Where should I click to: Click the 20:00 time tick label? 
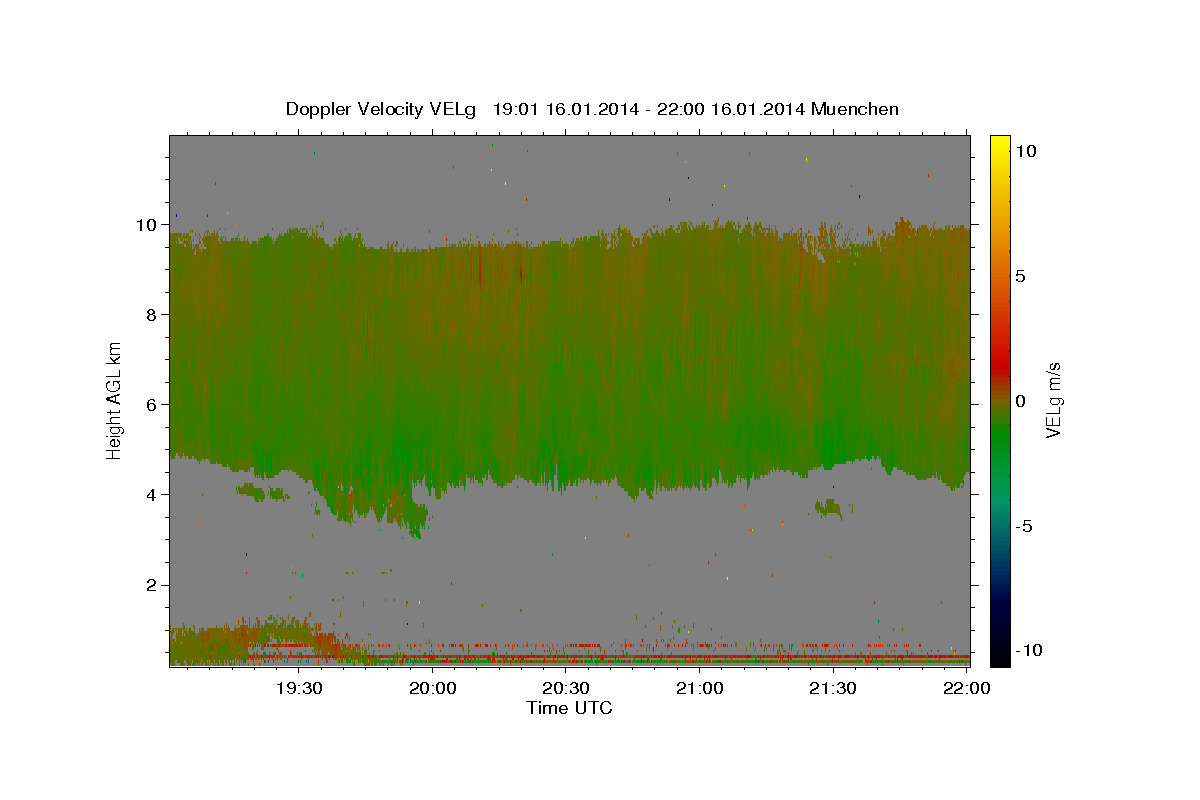pyautogui.click(x=433, y=688)
